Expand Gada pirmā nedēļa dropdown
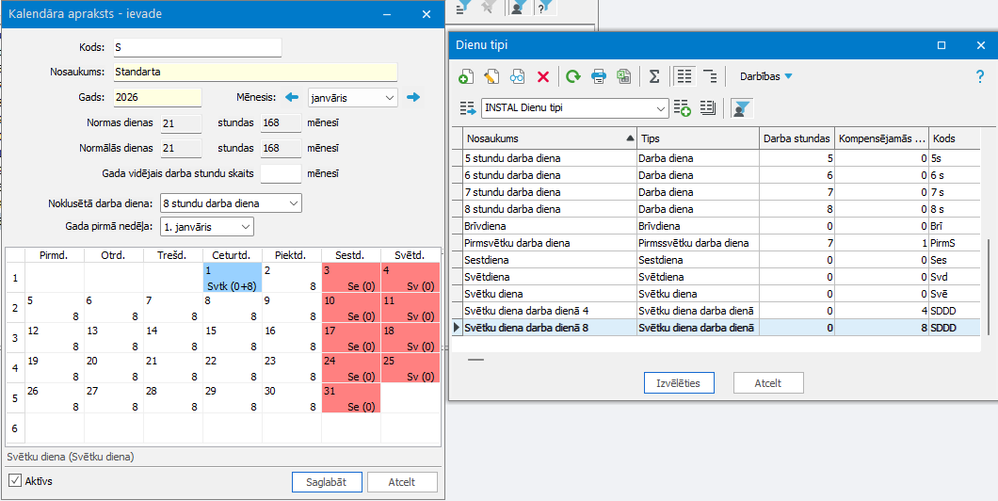This screenshot has height=501, width=998. 246,226
